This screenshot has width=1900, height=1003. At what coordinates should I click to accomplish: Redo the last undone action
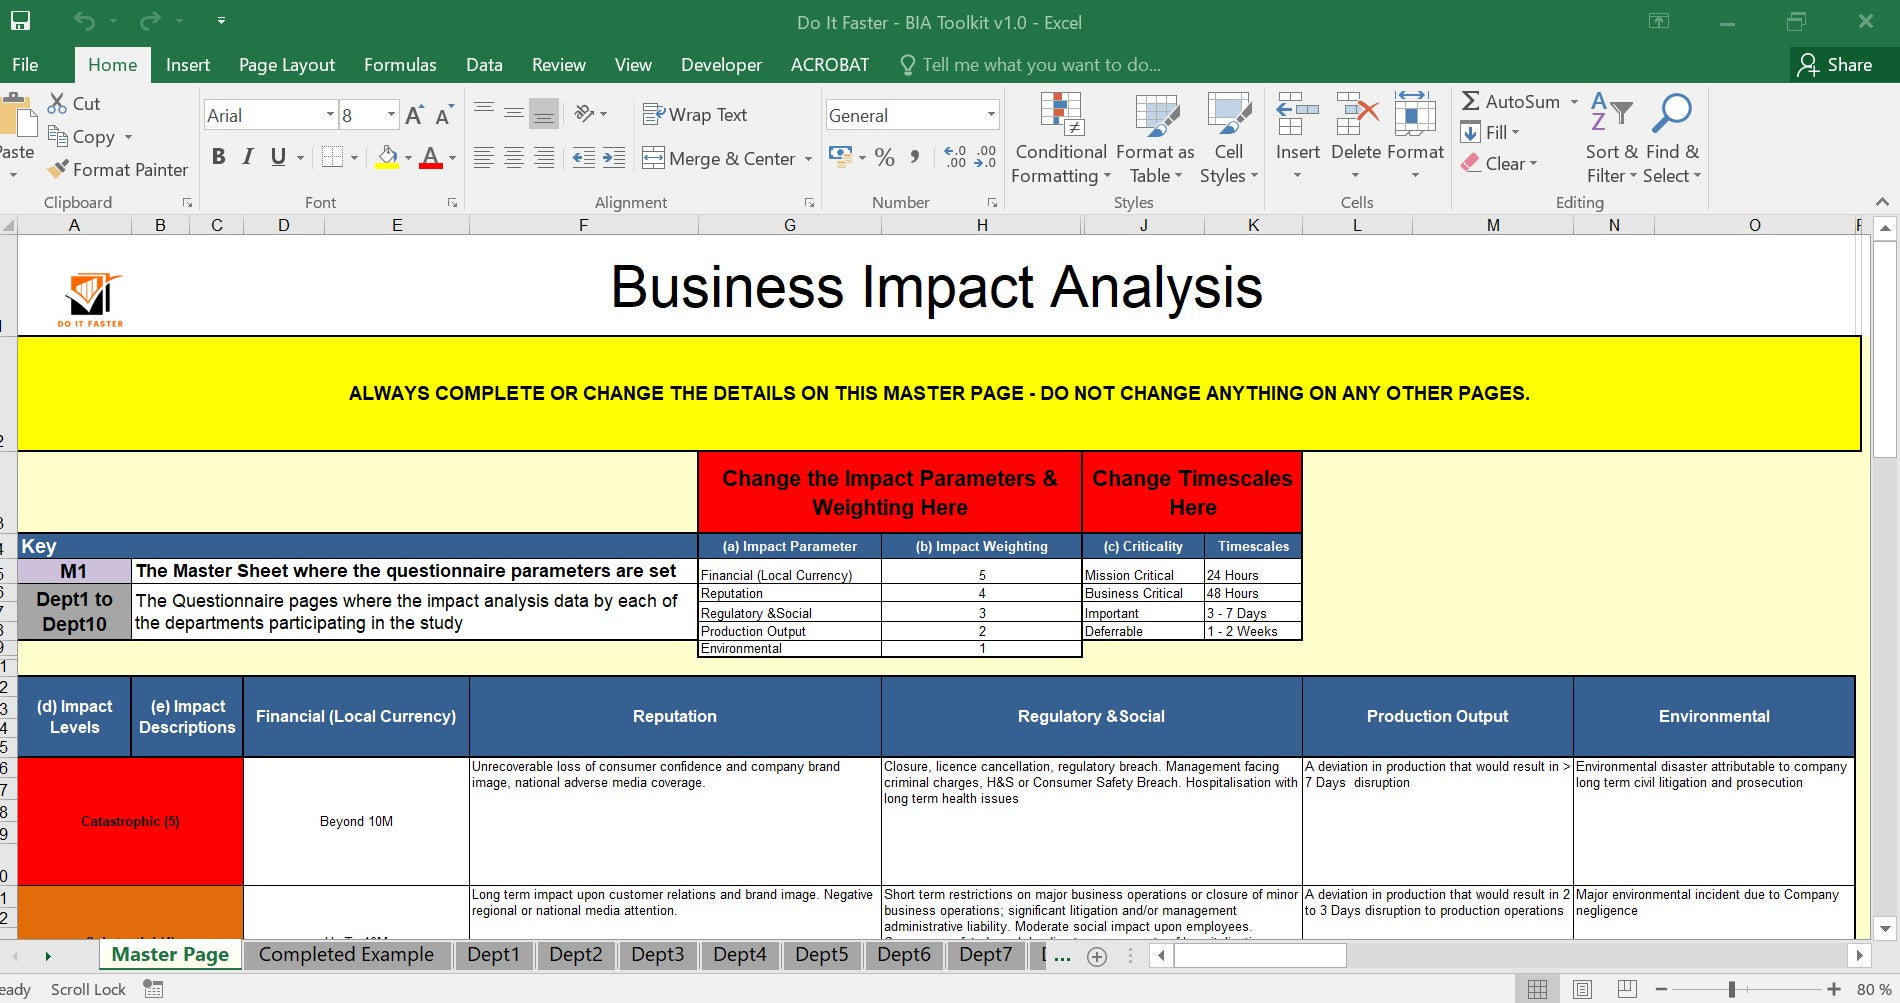[x=150, y=21]
